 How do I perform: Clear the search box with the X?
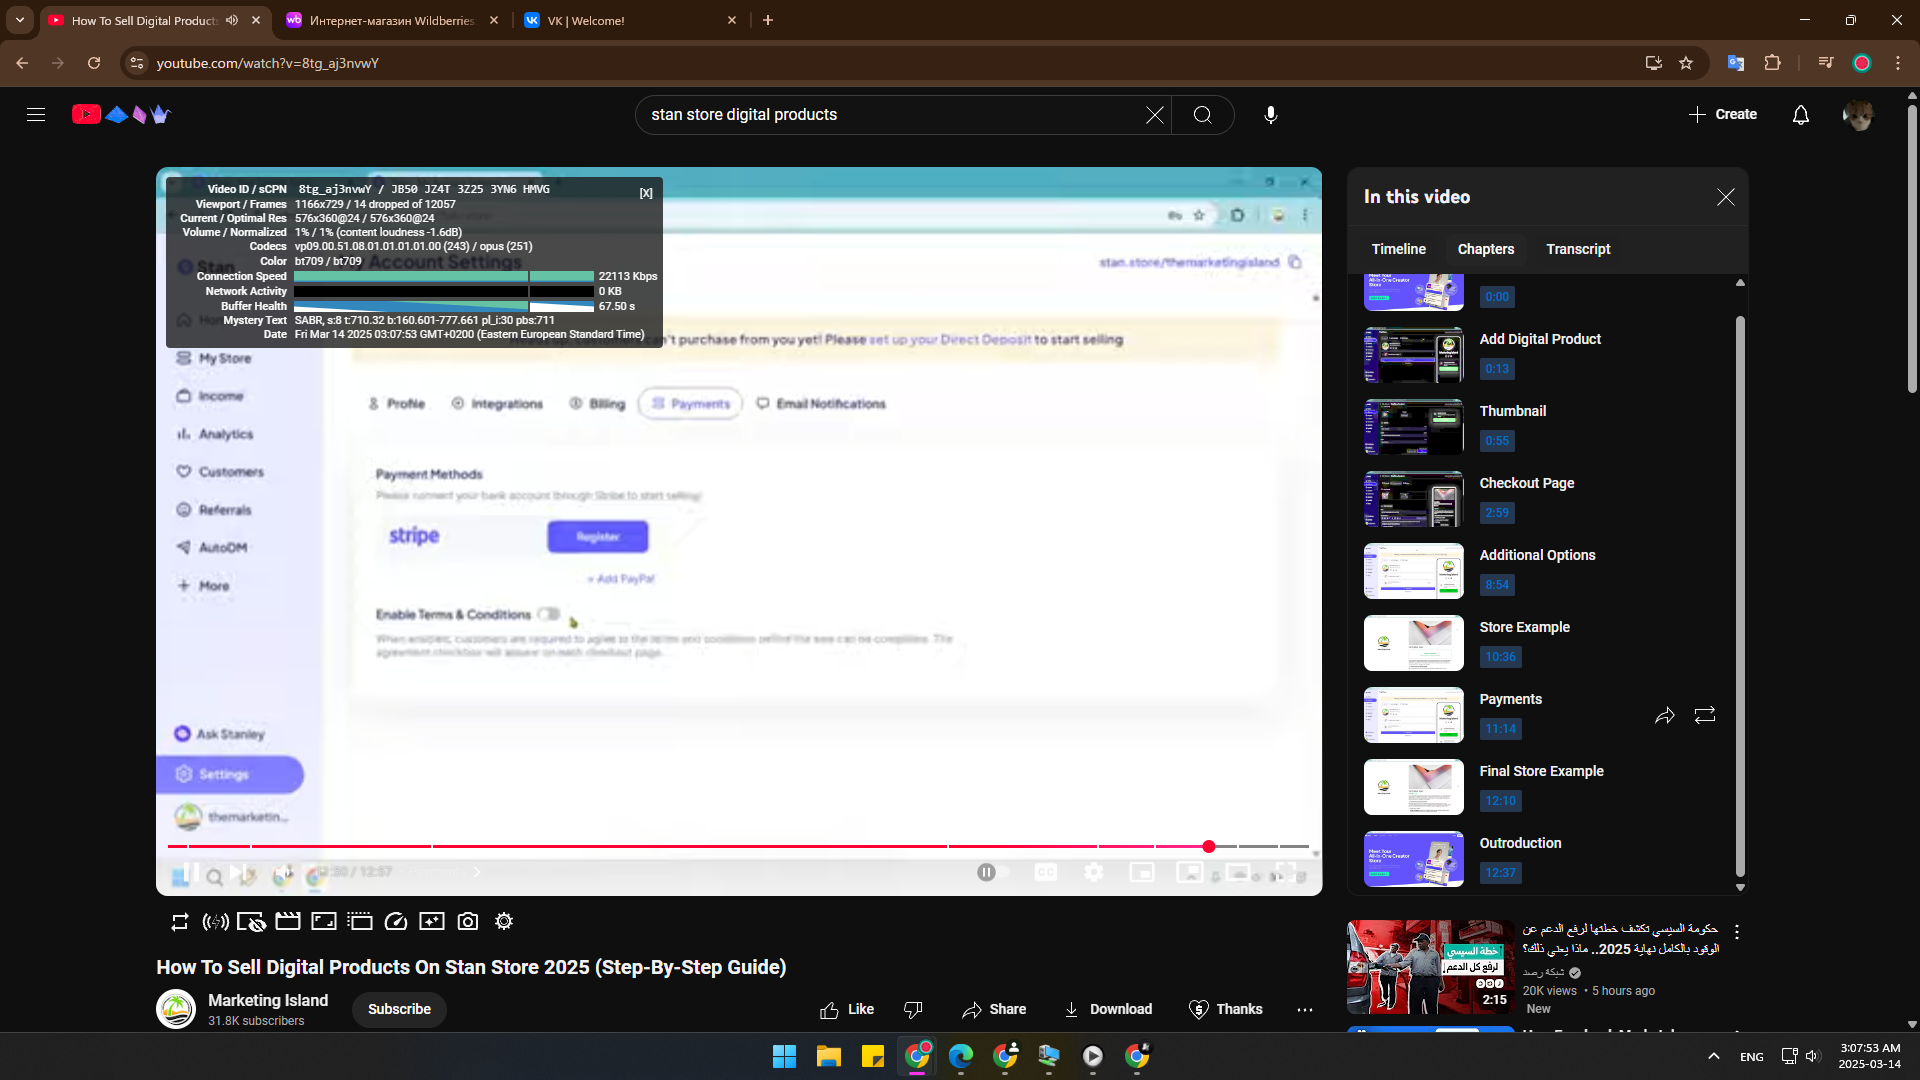point(1154,115)
